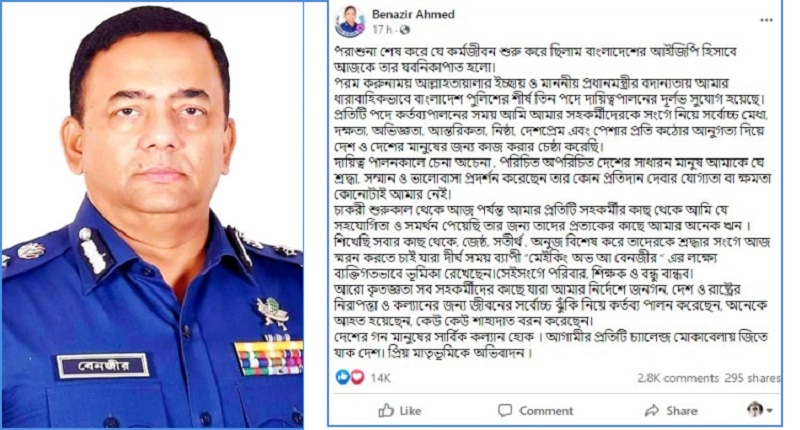This screenshot has height=430, width=800.
Task: Select the Like text label
Action: point(410,411)
